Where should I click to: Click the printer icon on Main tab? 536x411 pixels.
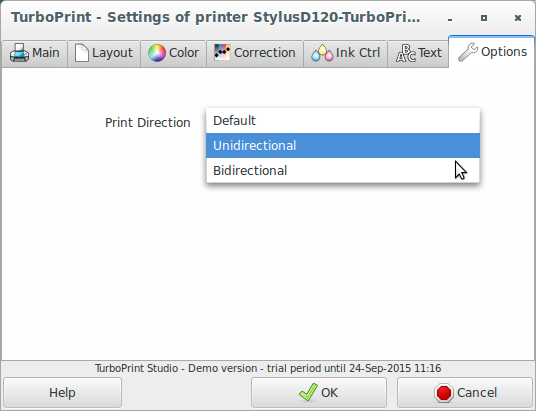(19, 53)
